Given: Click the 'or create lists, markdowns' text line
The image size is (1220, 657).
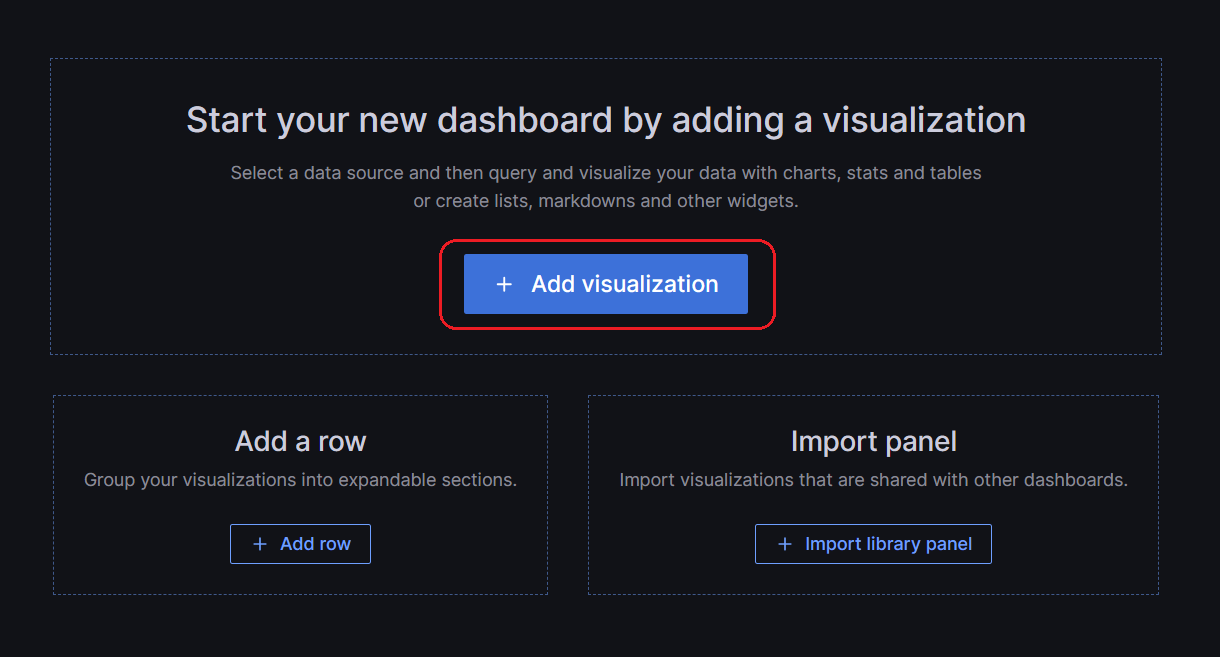Looking at the screenshot, I should (605, 201).
